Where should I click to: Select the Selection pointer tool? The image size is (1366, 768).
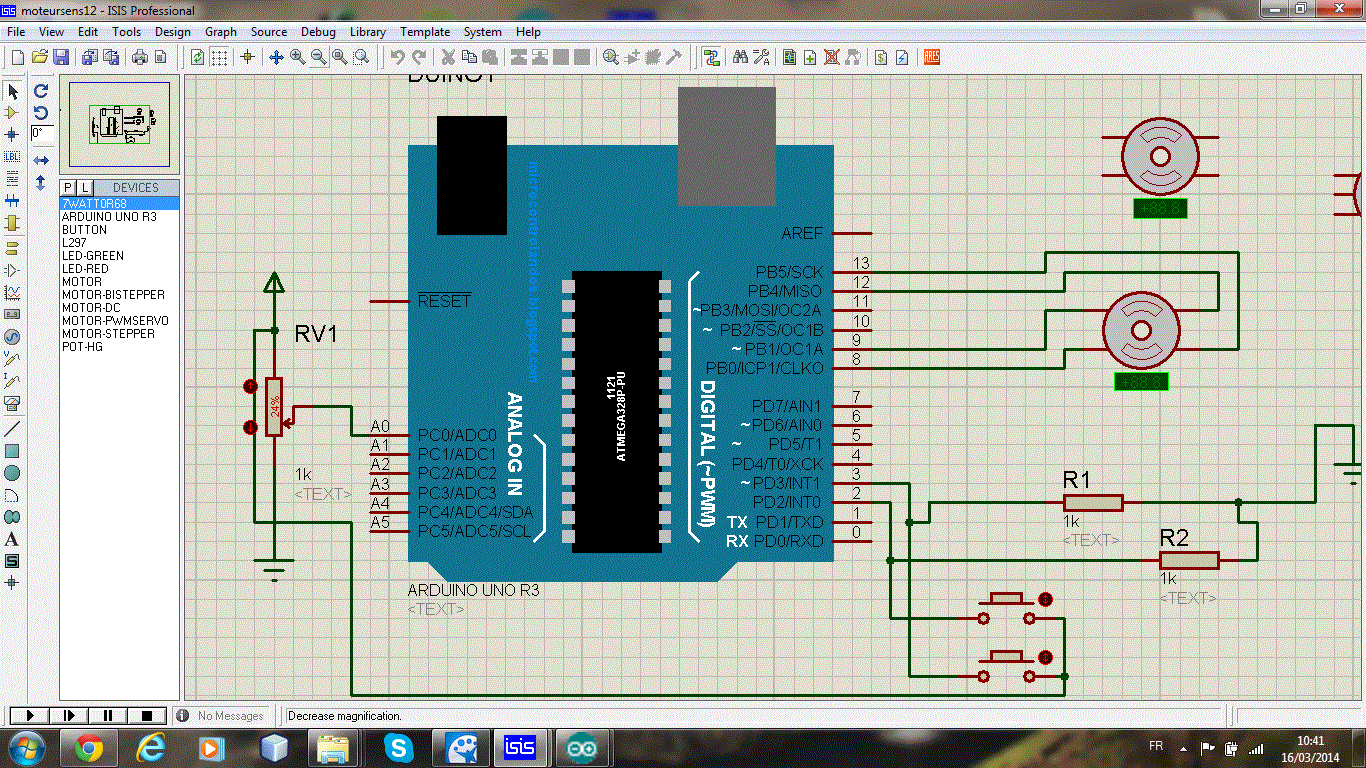13,91
